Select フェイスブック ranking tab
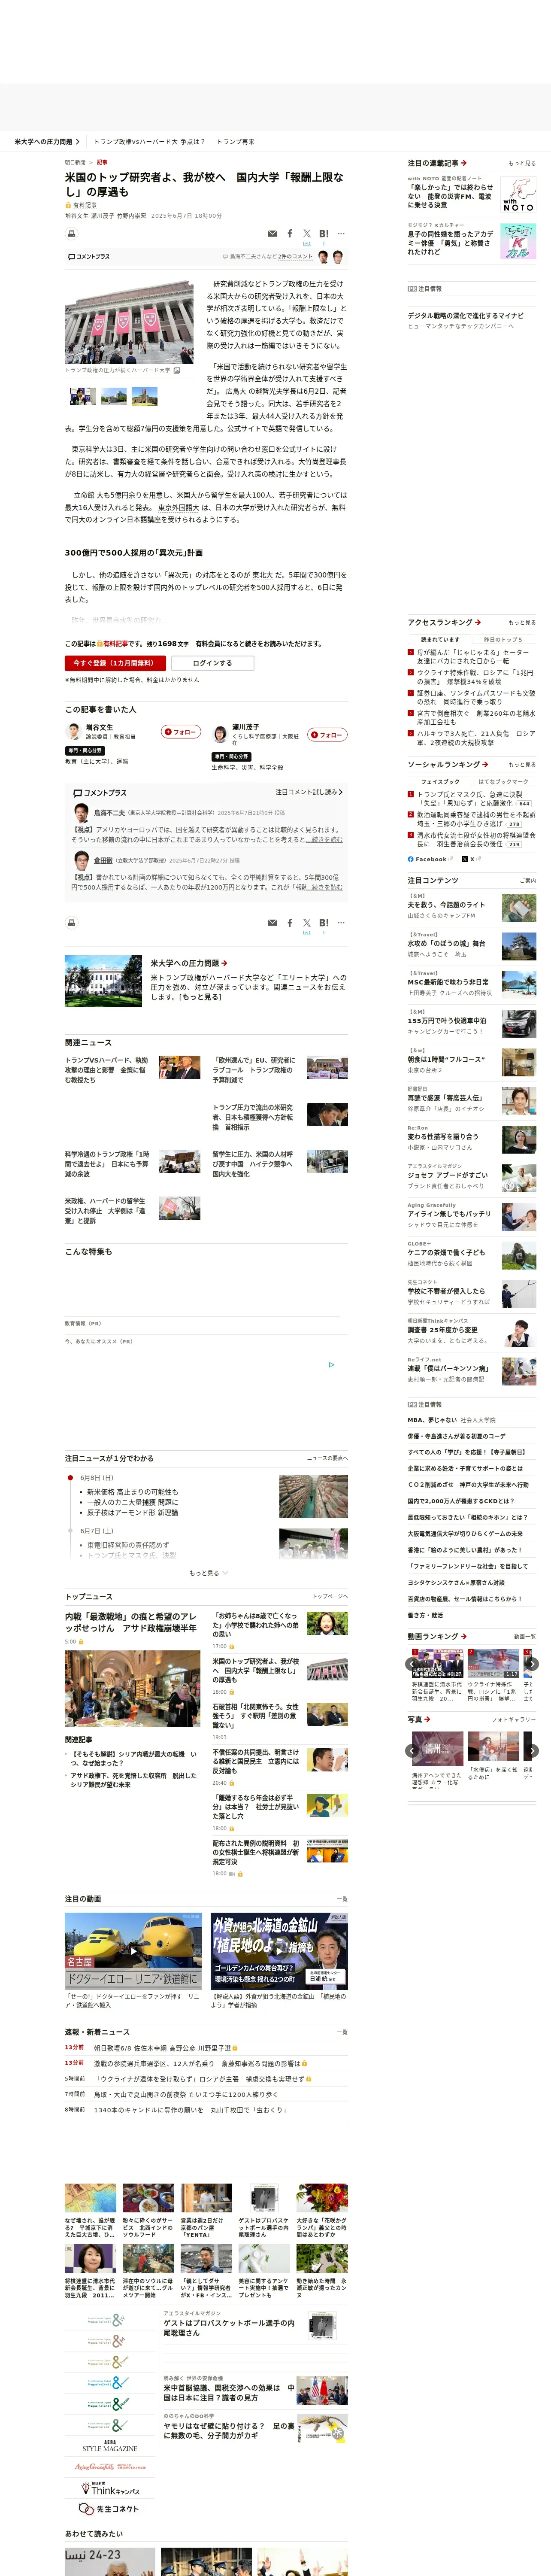Image resolution: width=551 pixels, height=2576 pixels. tap(440, 781)
